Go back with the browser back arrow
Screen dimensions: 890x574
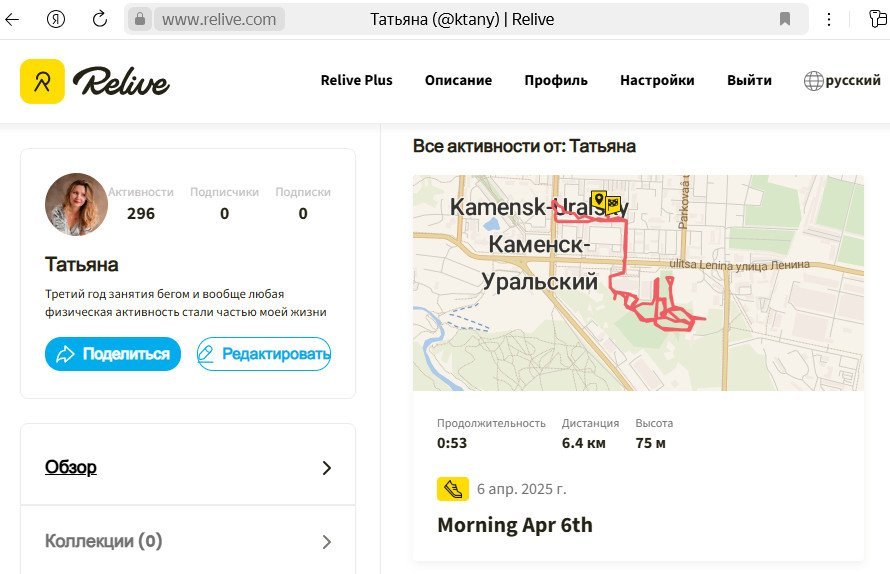point(12,19)
